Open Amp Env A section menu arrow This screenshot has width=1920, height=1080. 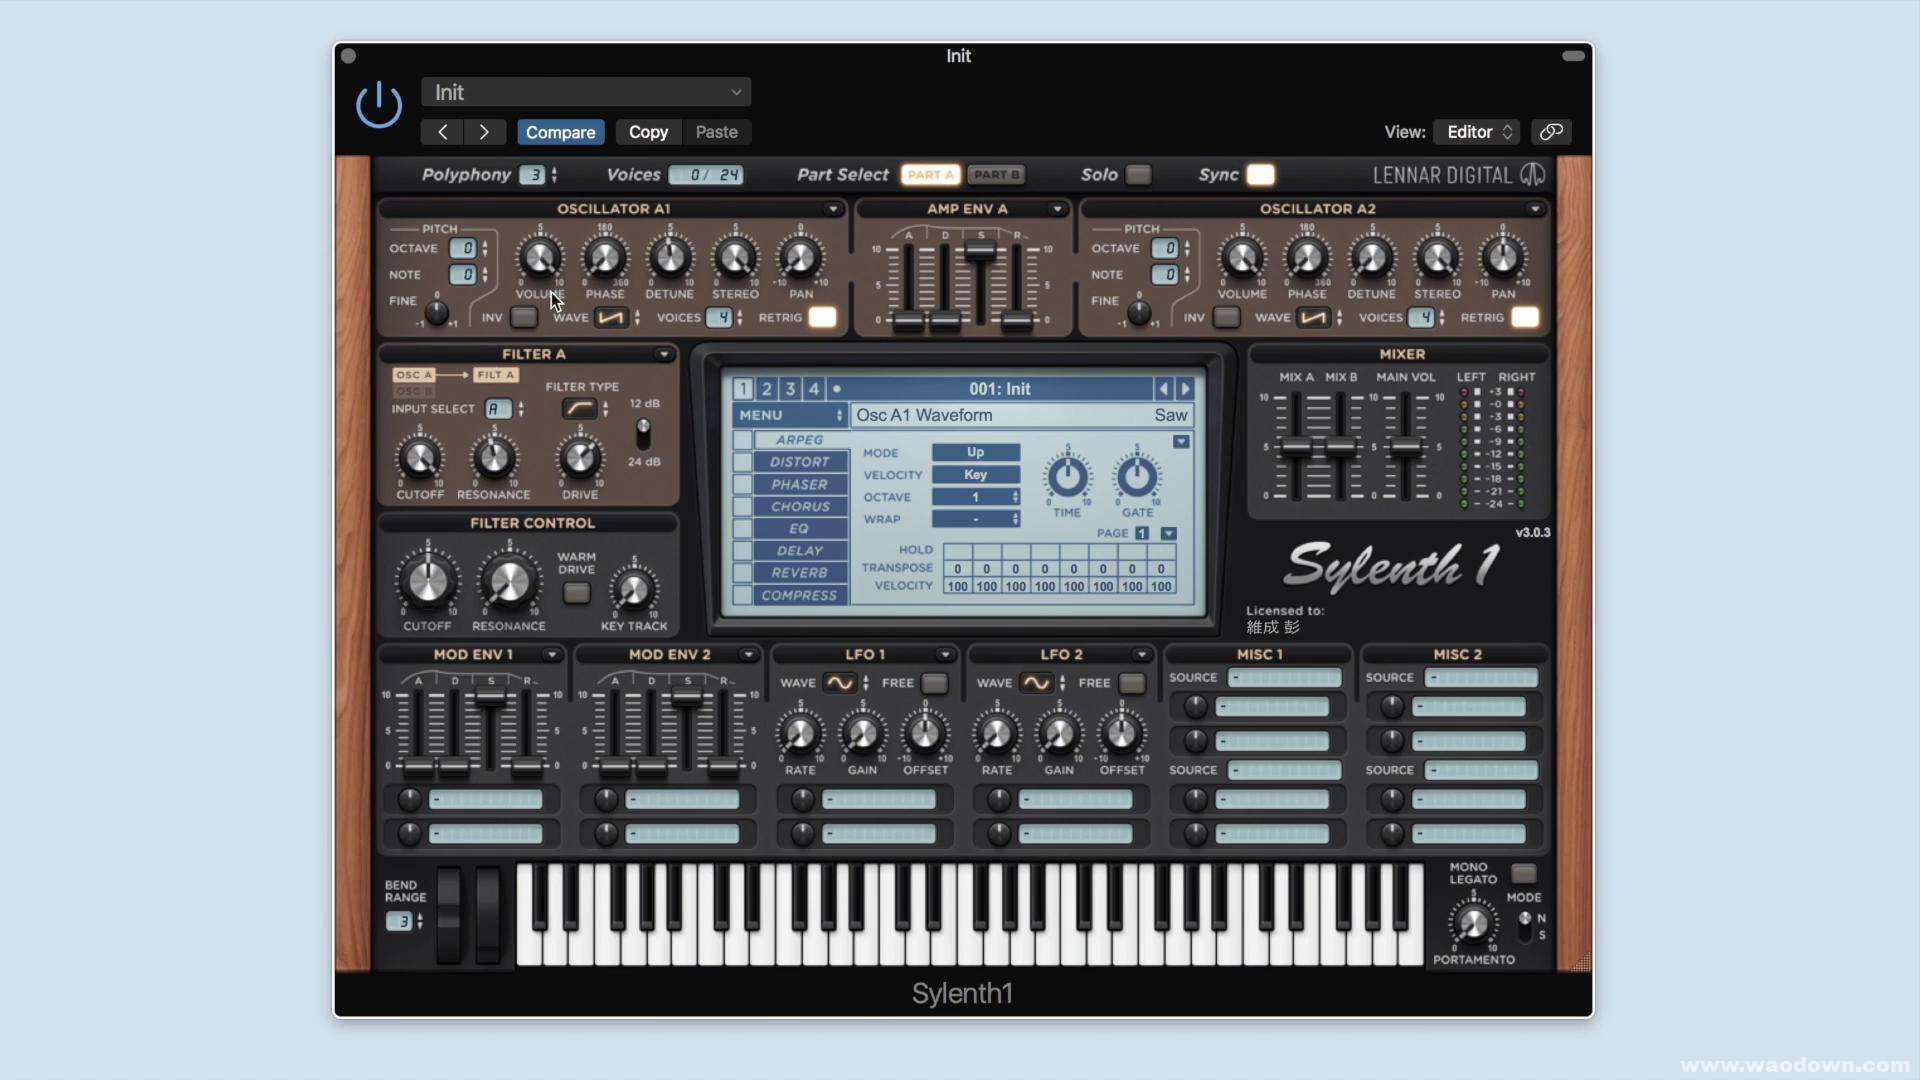click(x=1057, y=209)
